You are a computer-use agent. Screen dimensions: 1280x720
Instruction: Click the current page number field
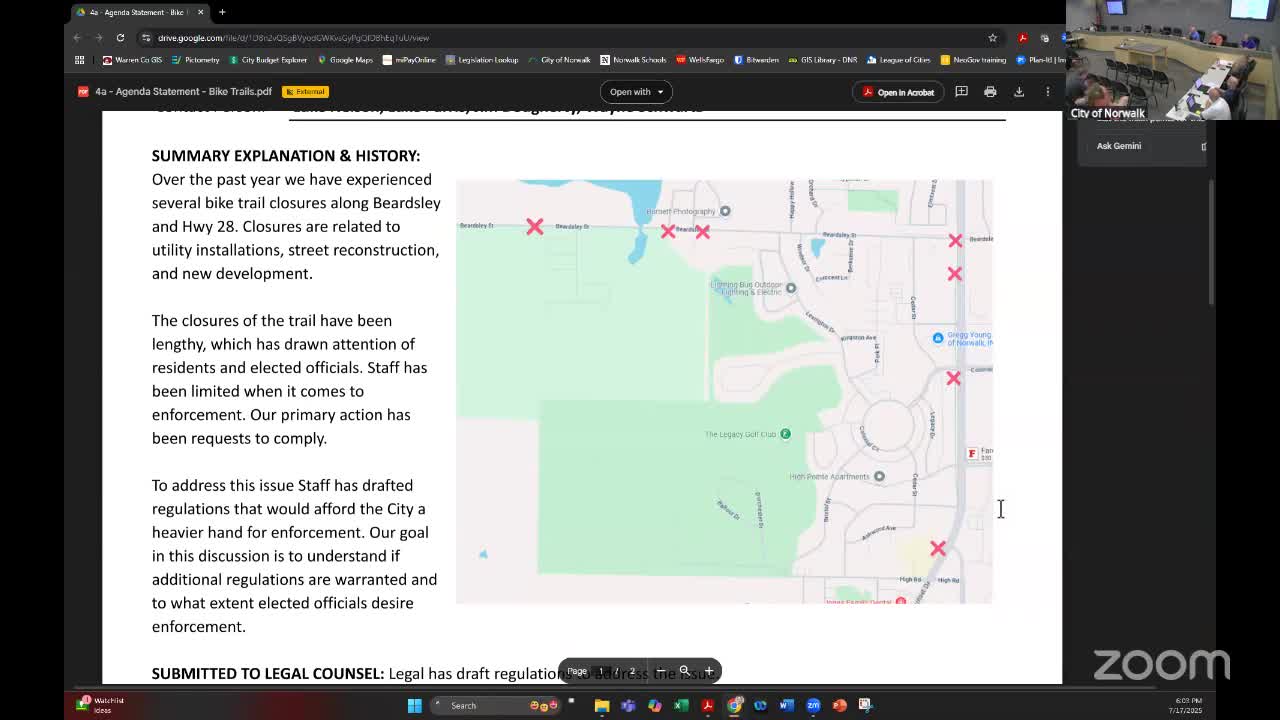click(602, 671)
